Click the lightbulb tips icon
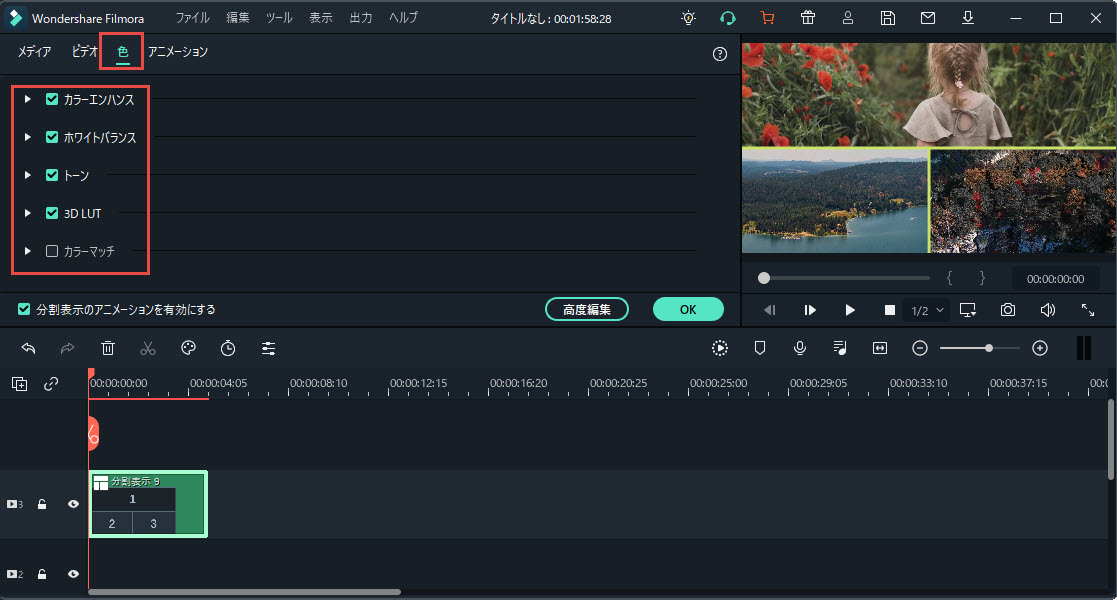 [688, 19]
